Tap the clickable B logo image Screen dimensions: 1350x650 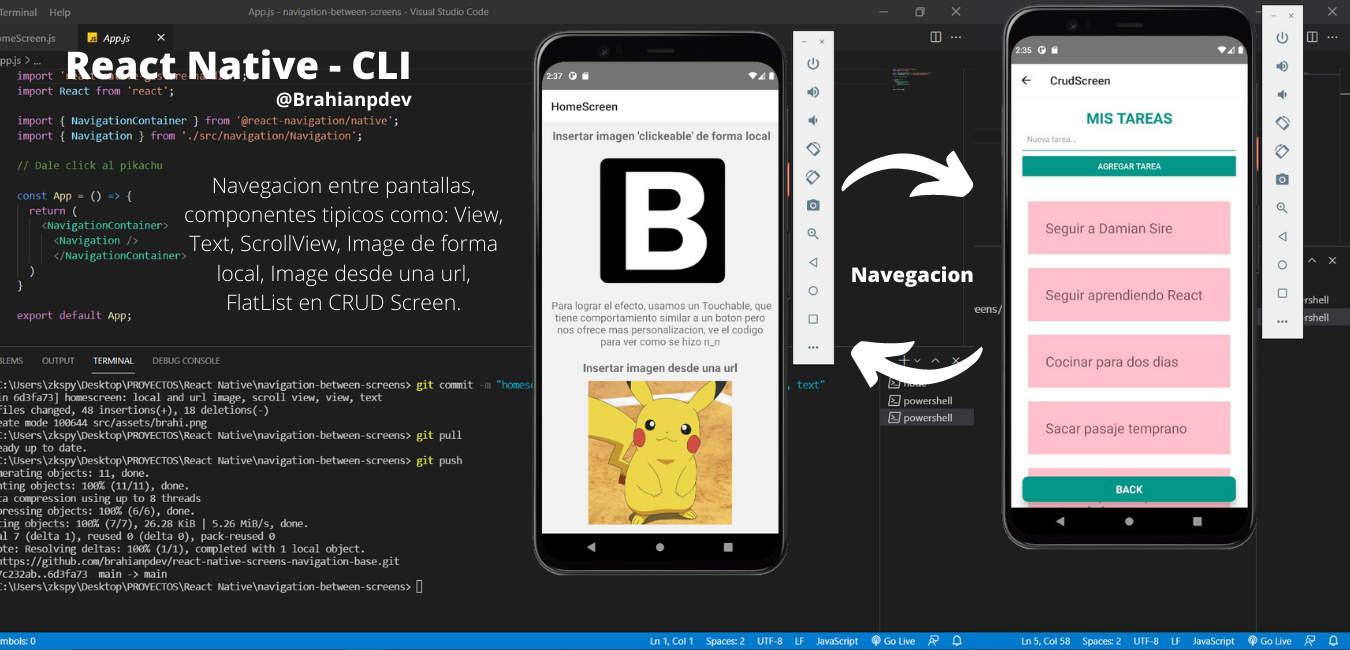662,220
